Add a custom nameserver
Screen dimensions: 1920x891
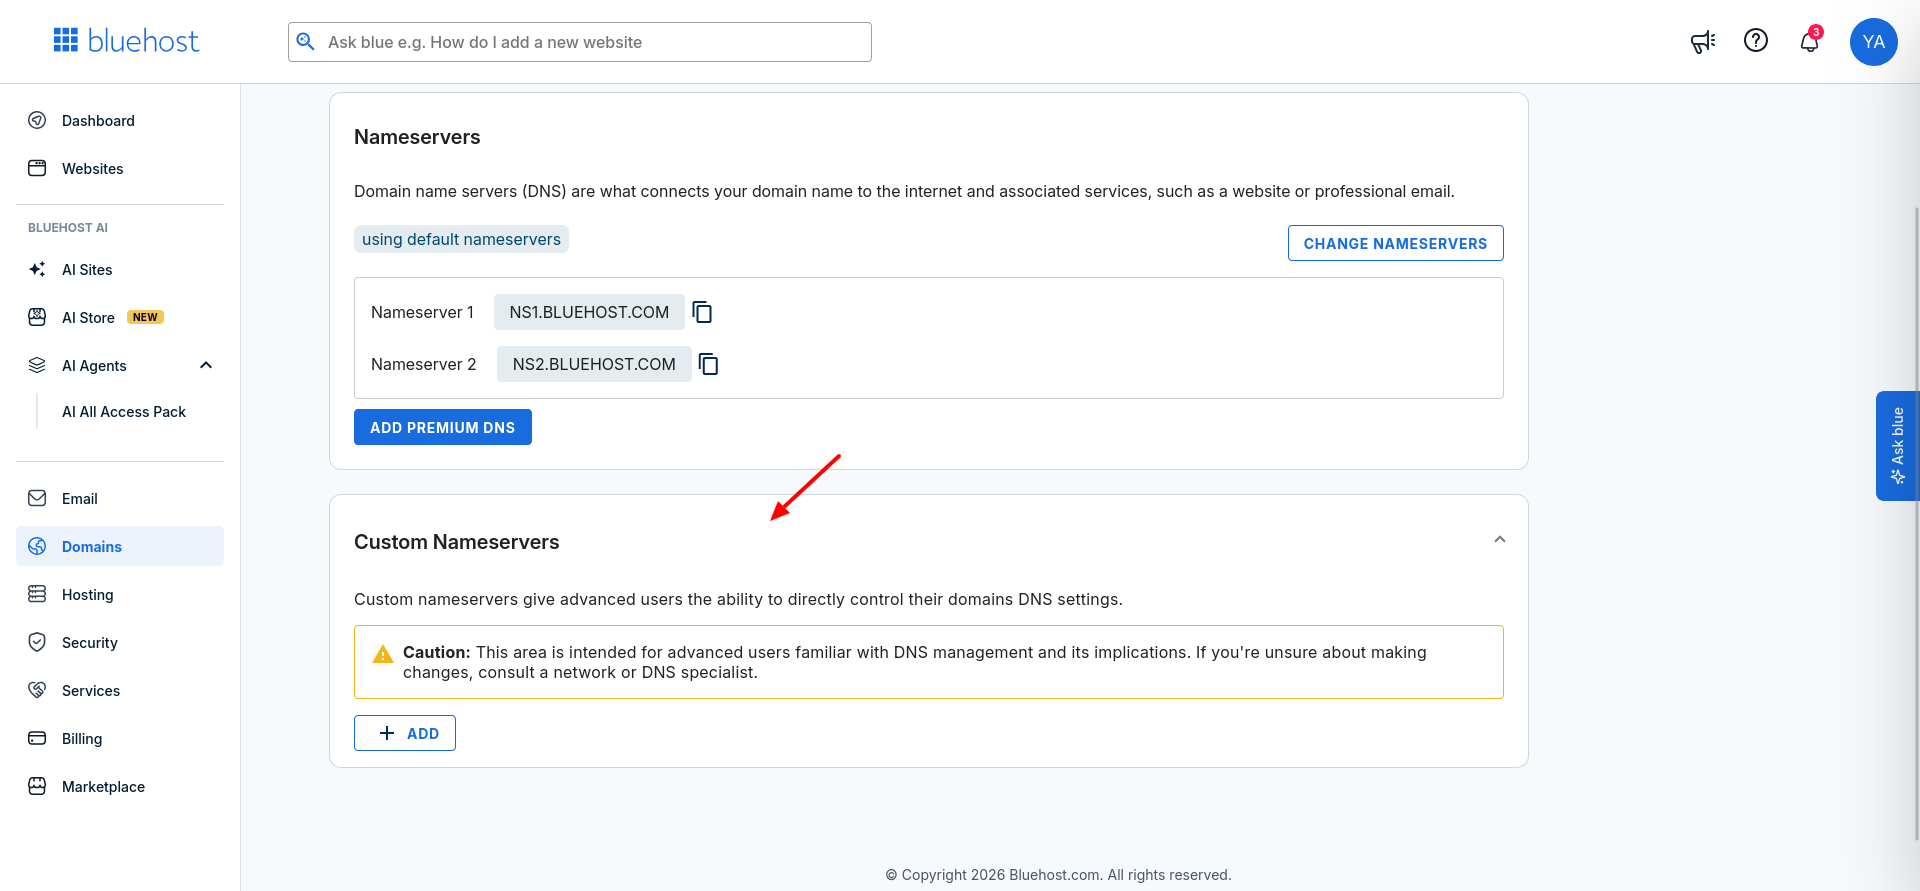pos(405,733)
